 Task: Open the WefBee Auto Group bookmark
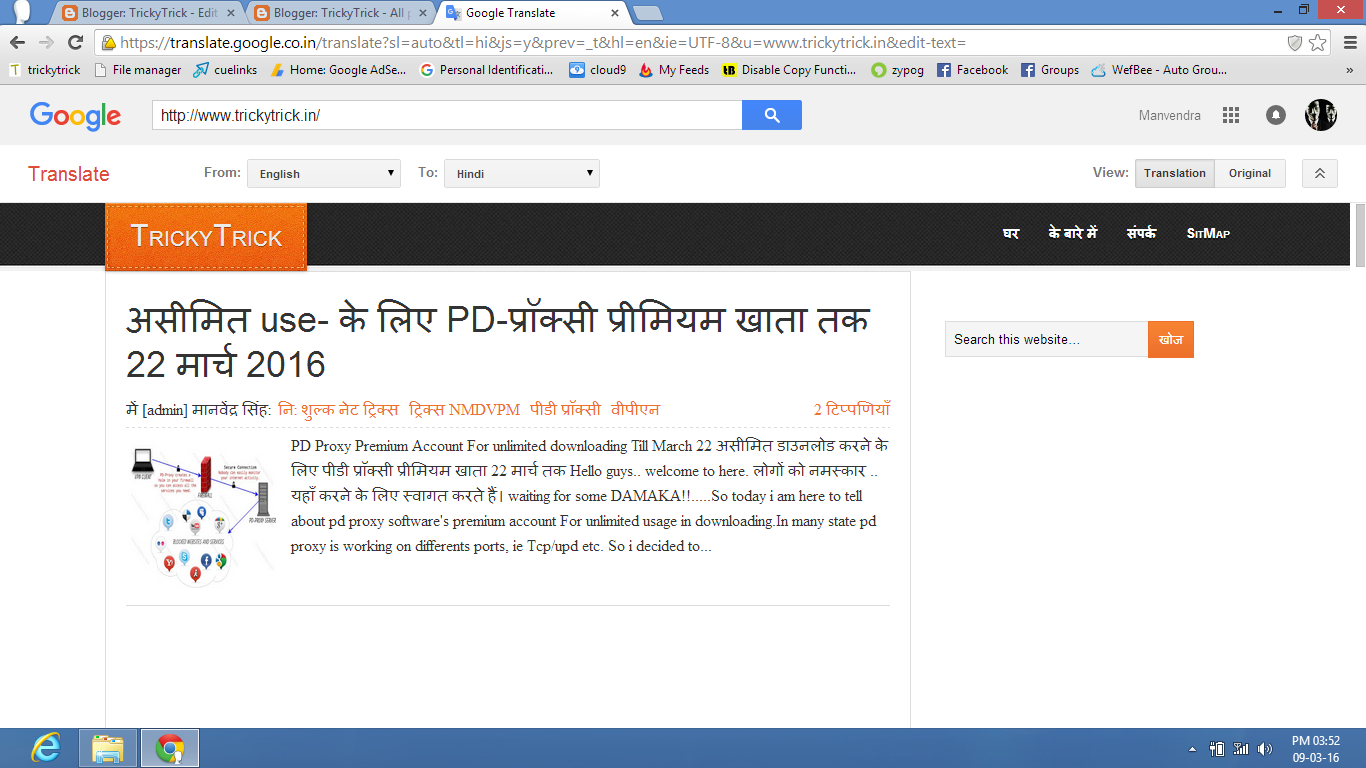pyautogui.click(x=1159, y=70)
